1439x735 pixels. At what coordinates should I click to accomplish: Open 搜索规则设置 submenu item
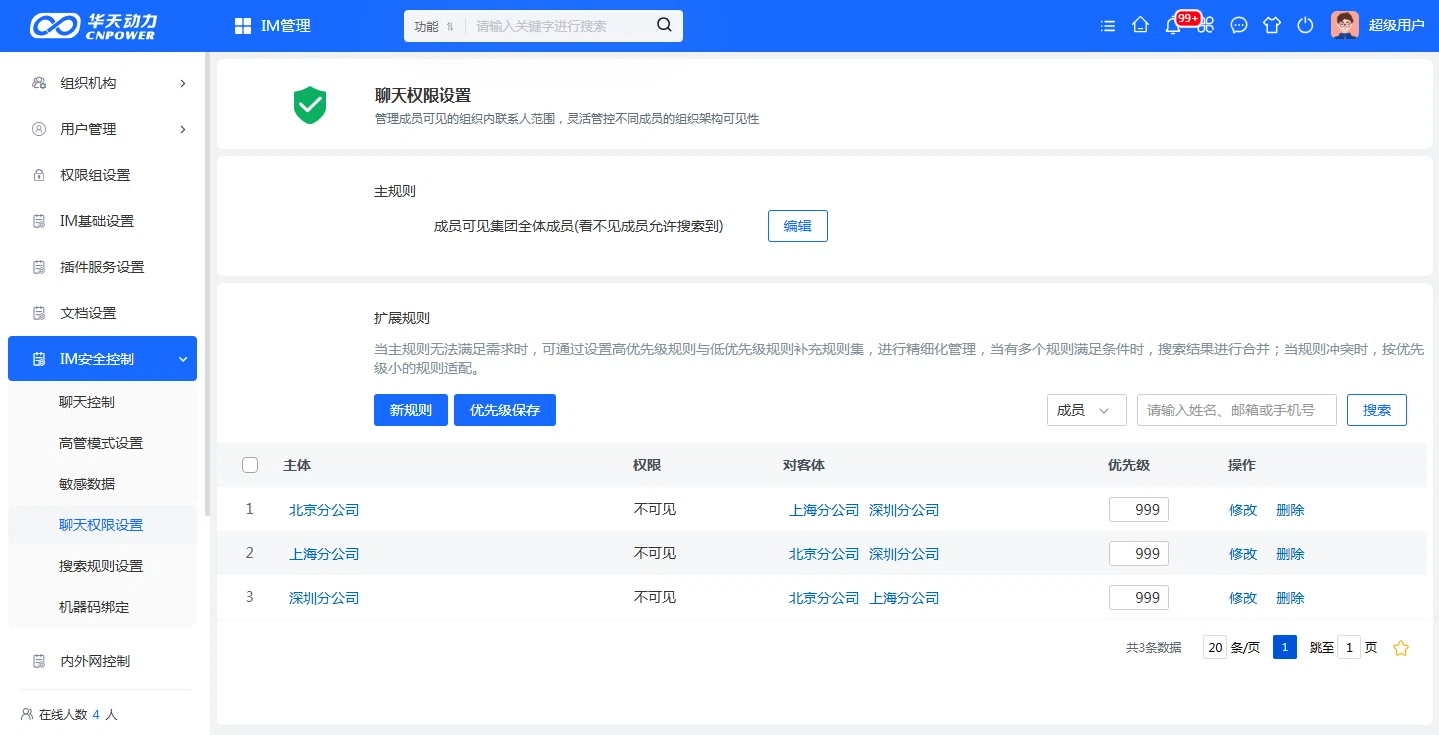tap(101, 566)
